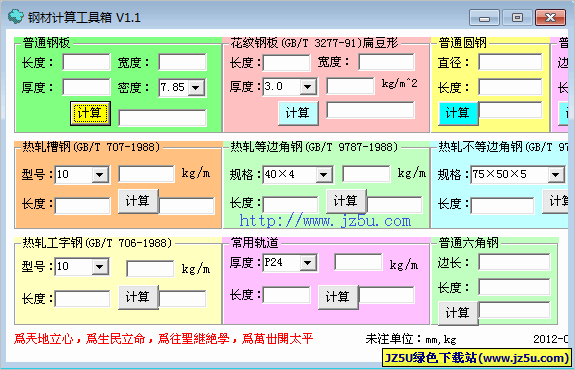
Task: Open 花纹钢板 厚度 3.0 dropdown
Action: pos(308,87)
